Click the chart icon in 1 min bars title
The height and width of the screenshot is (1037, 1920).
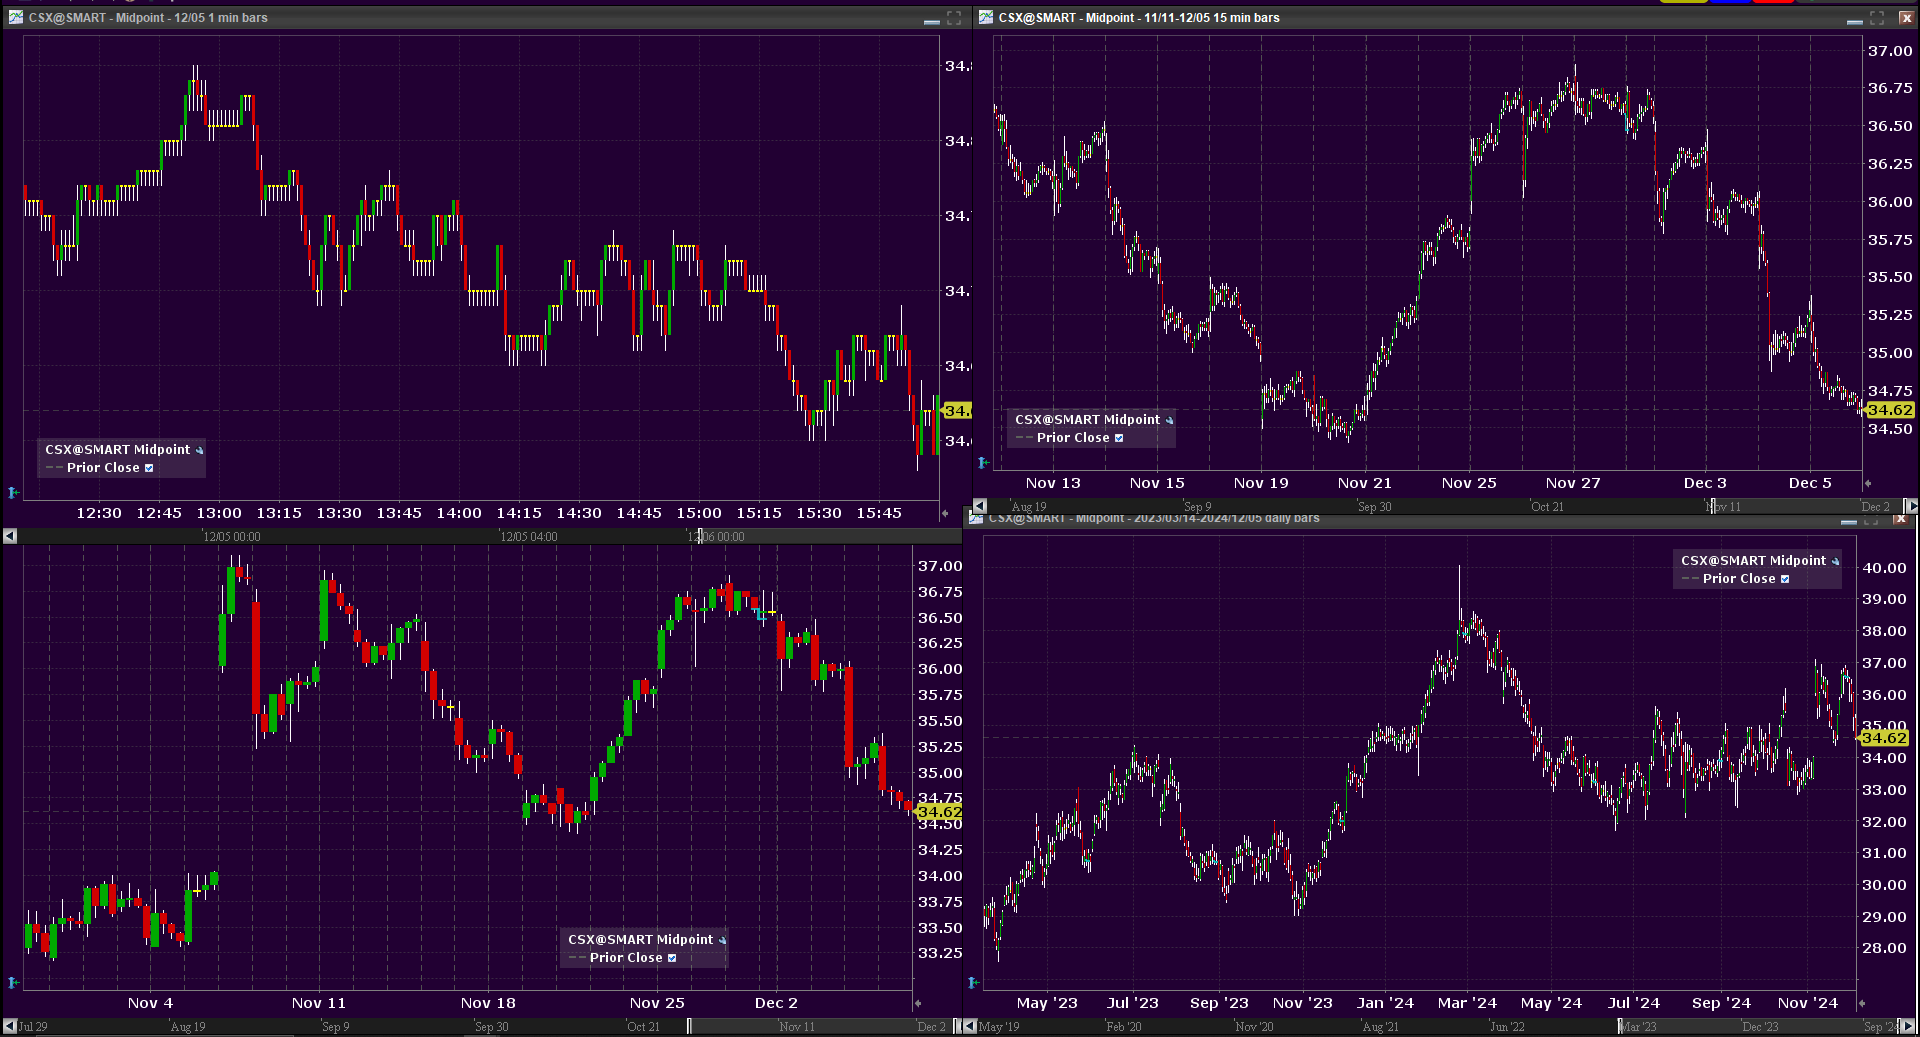tap(15, 17)
